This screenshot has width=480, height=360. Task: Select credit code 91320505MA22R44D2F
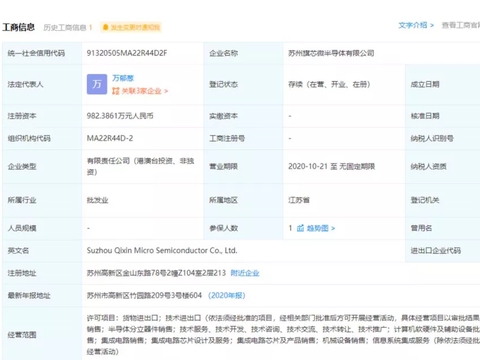pos(127,53)
